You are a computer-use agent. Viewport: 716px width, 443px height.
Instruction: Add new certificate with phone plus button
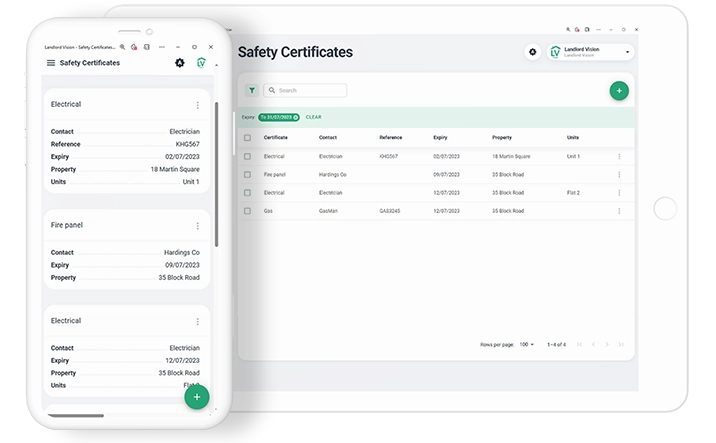197,397
